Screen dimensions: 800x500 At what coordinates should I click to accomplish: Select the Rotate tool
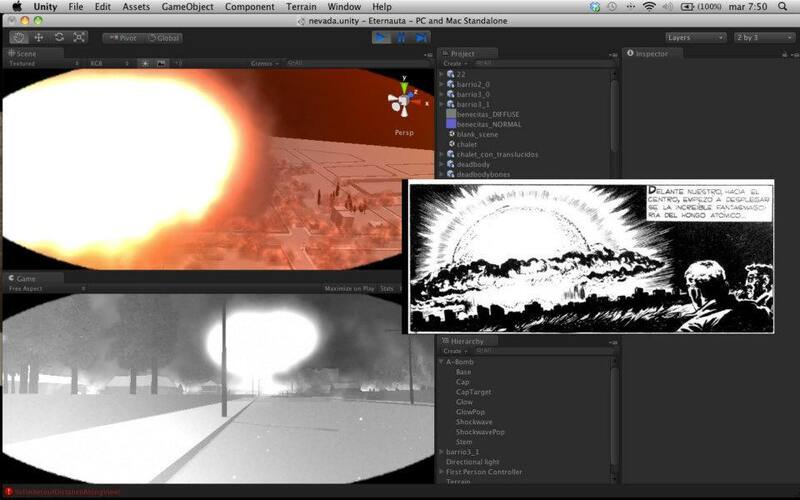coord(59,37)
